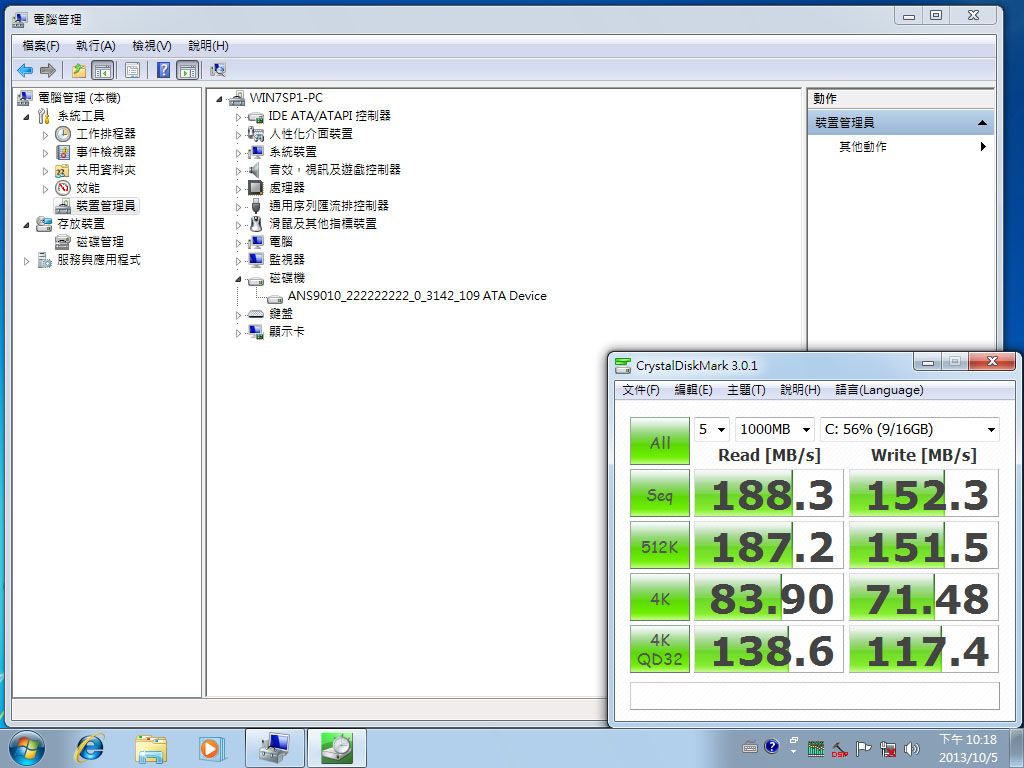Click the Up one level folder icon
1024x768 pixels.
point(79,70)
